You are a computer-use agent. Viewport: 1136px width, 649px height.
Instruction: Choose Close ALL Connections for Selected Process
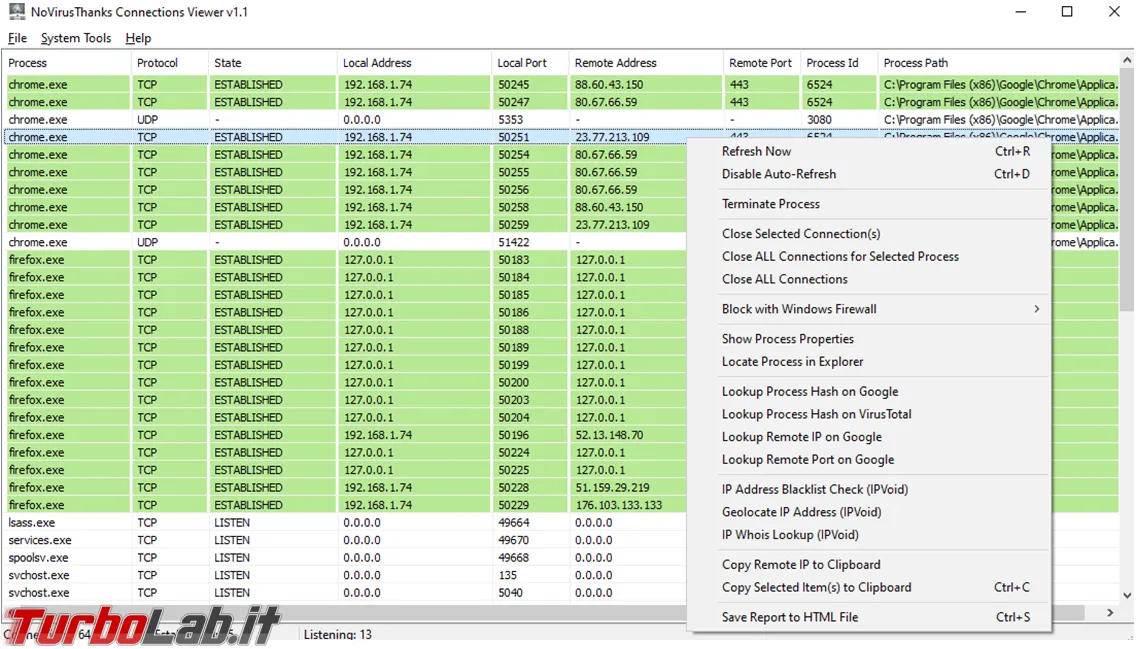(868, 256)
